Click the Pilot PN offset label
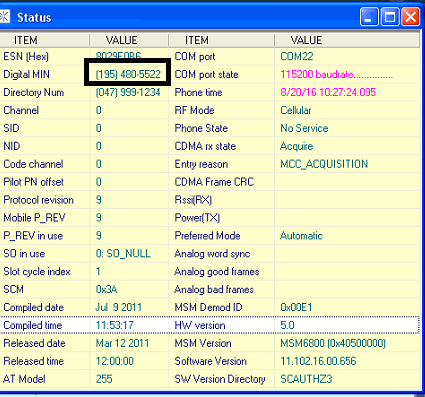425x397 pixels. pos(33,182)
